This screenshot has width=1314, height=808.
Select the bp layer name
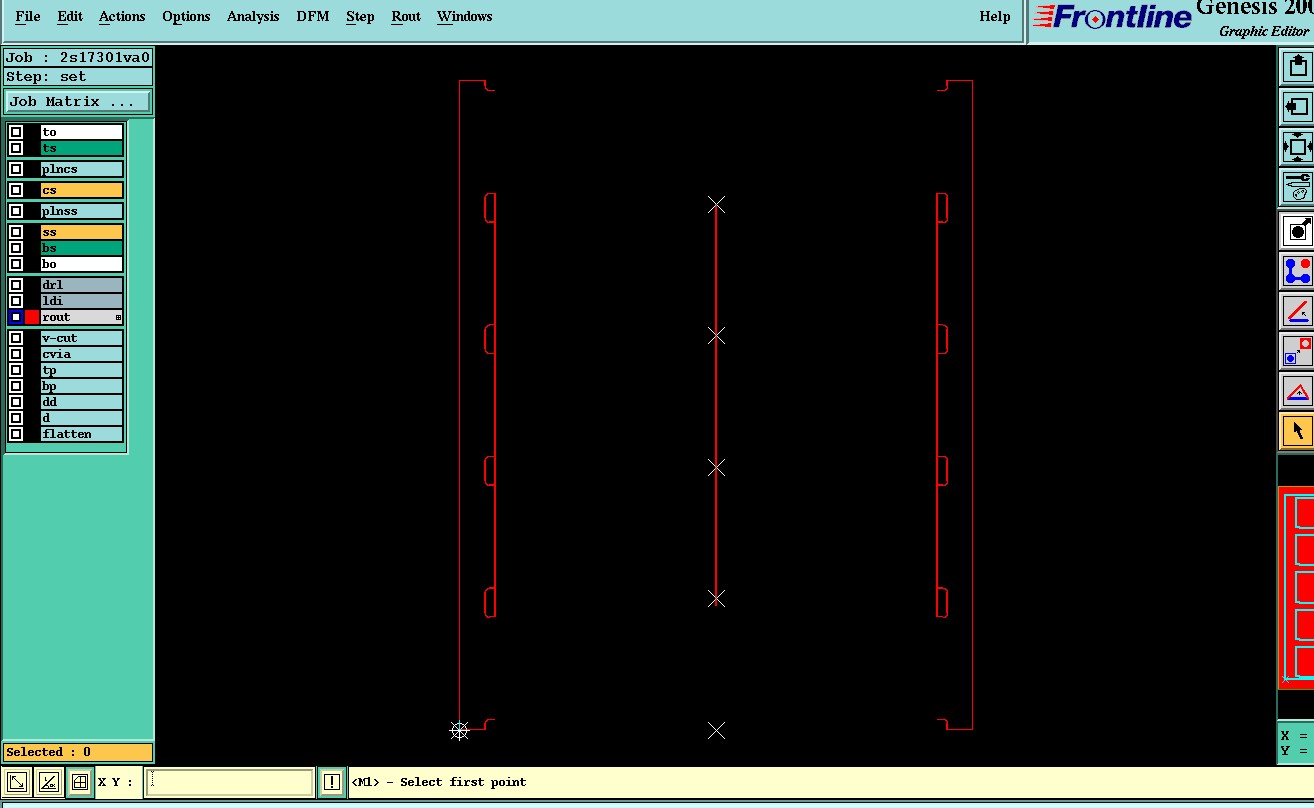pyautogui.click(x=82, y=386)
